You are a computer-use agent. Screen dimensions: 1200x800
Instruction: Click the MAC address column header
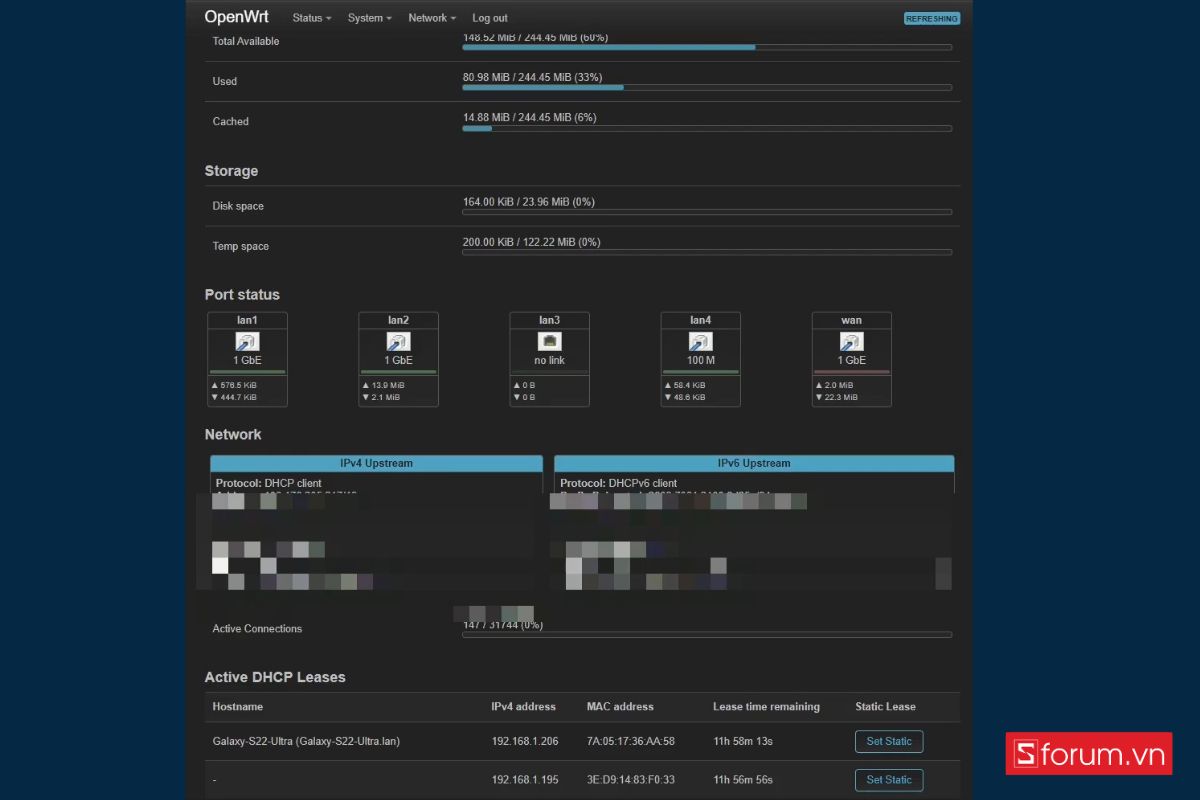(x=620, y=706)
